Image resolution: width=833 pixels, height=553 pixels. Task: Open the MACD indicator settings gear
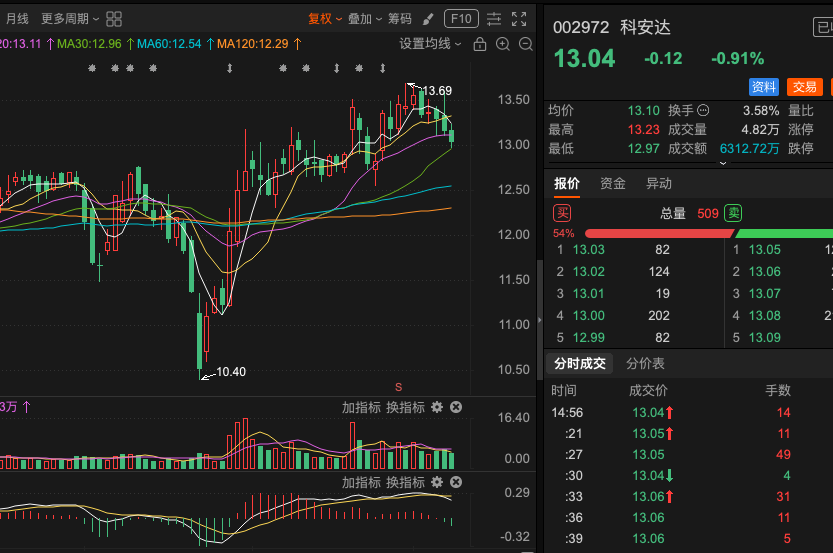437,482
